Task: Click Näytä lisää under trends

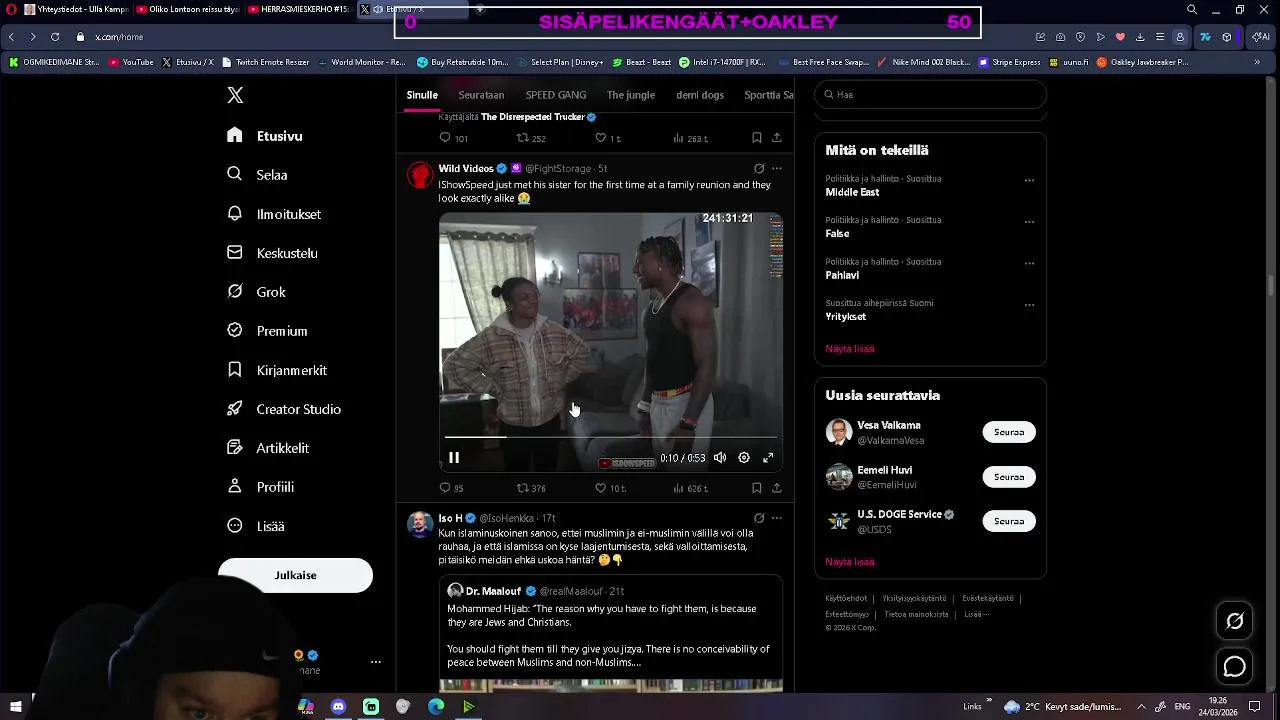Action: tap(850, 349)
